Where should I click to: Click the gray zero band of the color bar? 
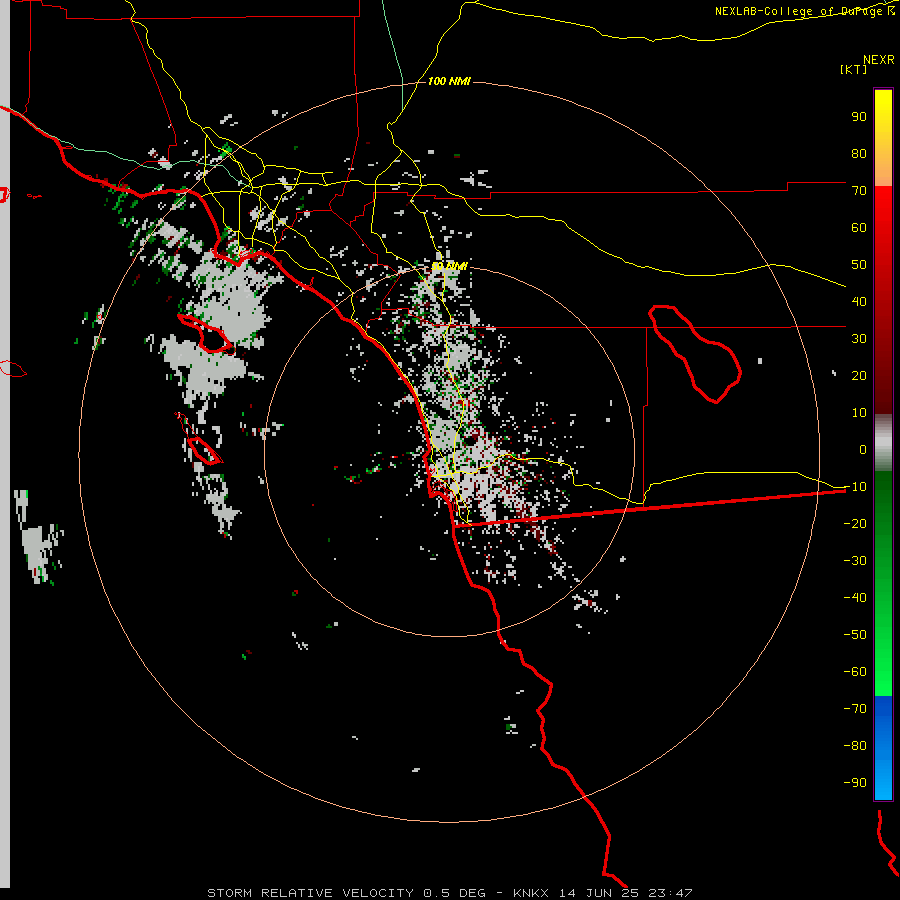pyautogui.click(x=883, y=443)
